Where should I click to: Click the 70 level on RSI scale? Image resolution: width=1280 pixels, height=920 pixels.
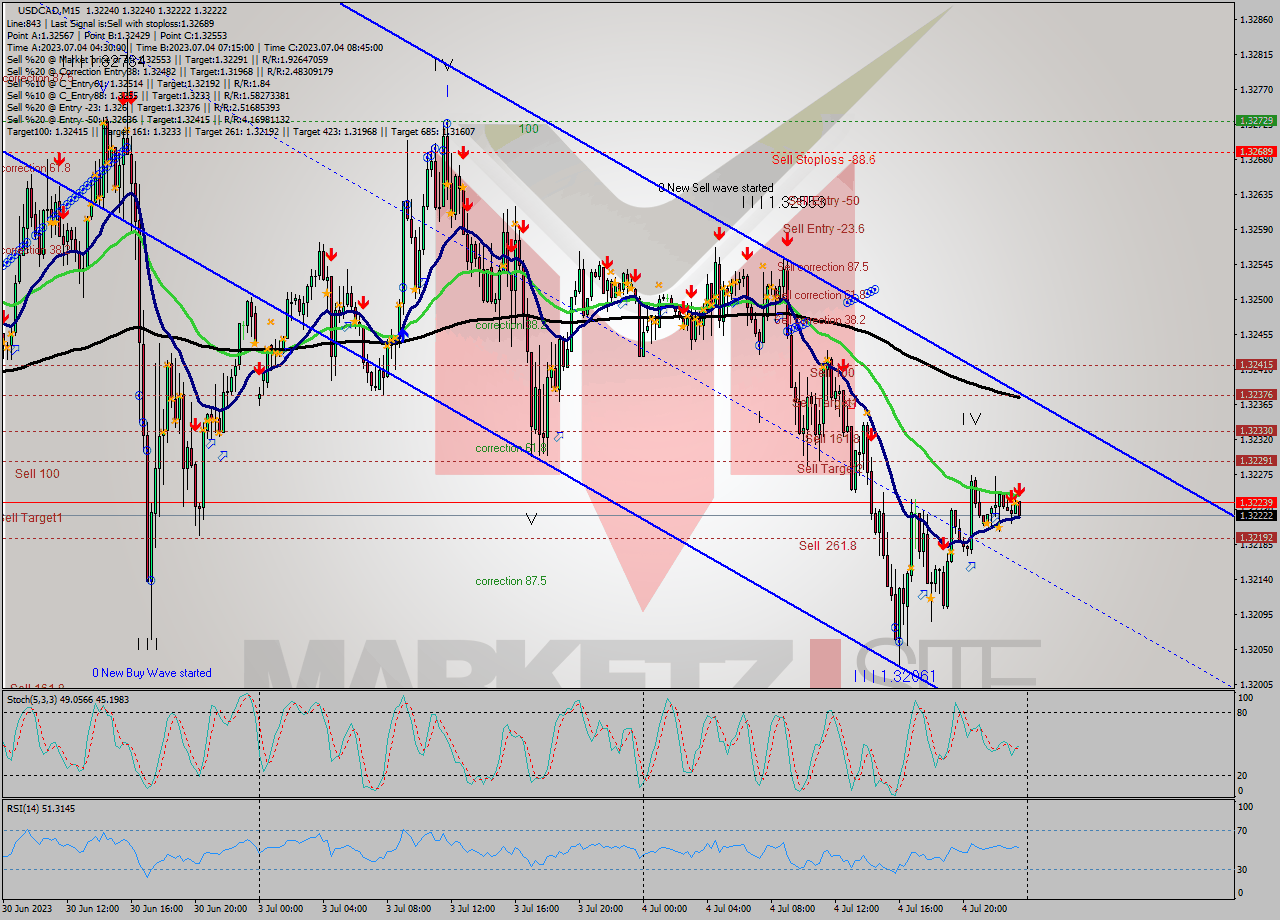pos(1243,830)
